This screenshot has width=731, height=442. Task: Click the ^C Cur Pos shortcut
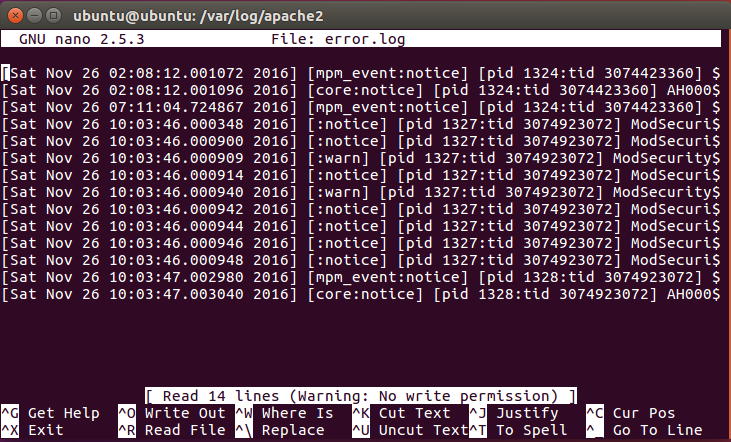pos(631,413)
